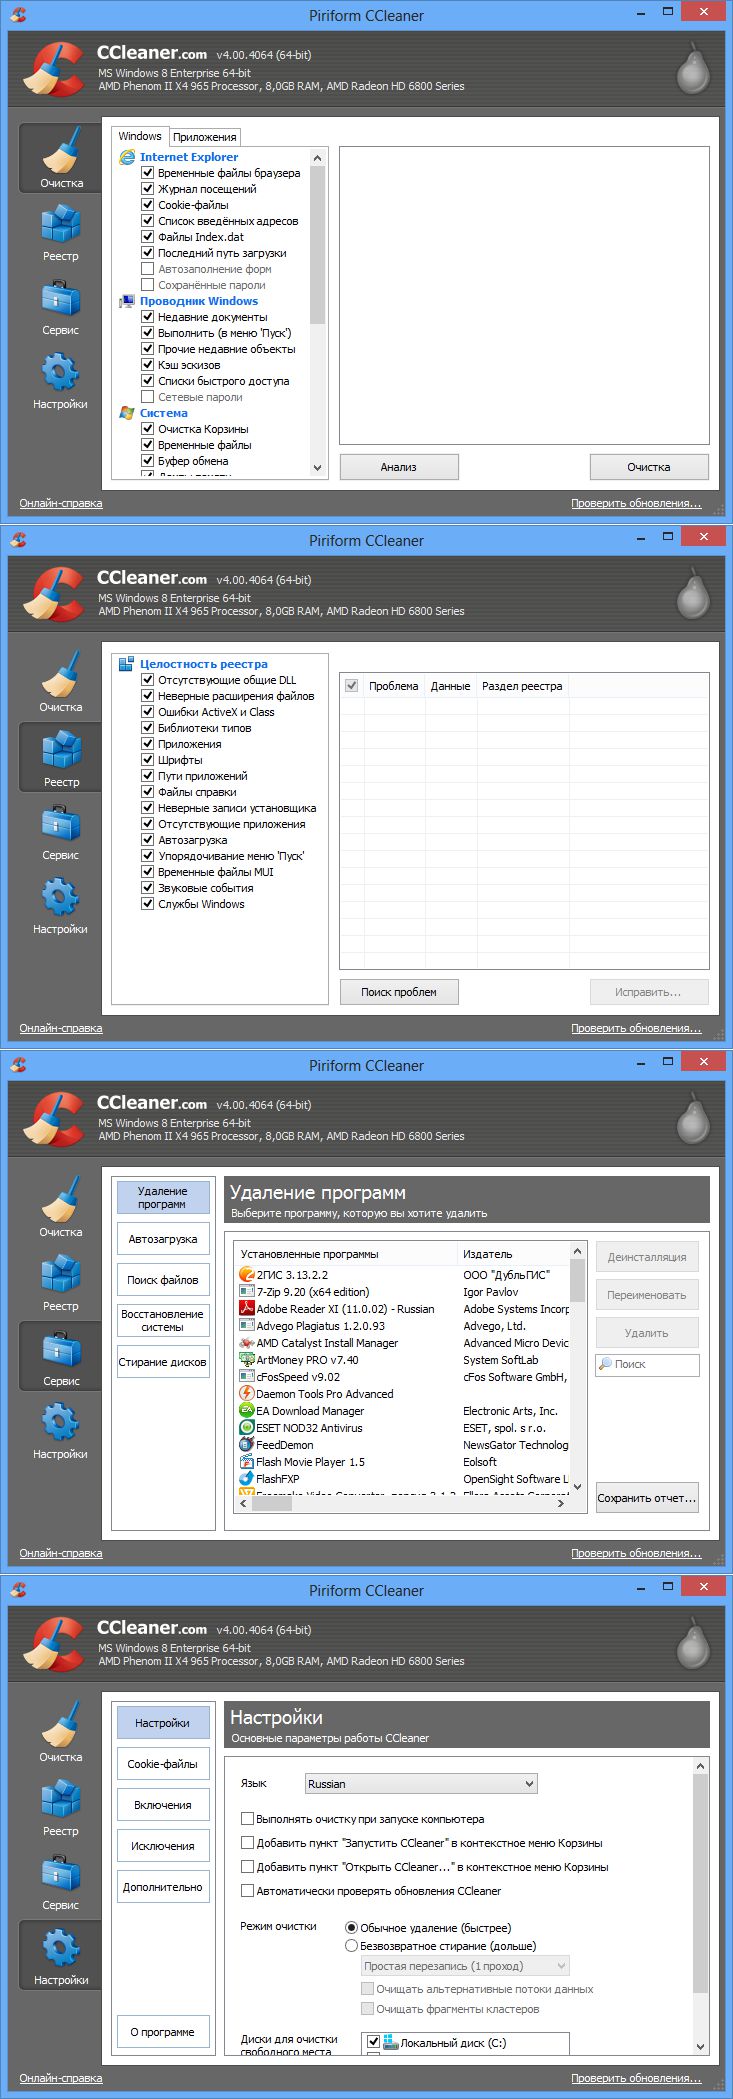Enable Автозаполнение форм checkbox
The width and height of the screenshot is (733, 2099).
148,269
